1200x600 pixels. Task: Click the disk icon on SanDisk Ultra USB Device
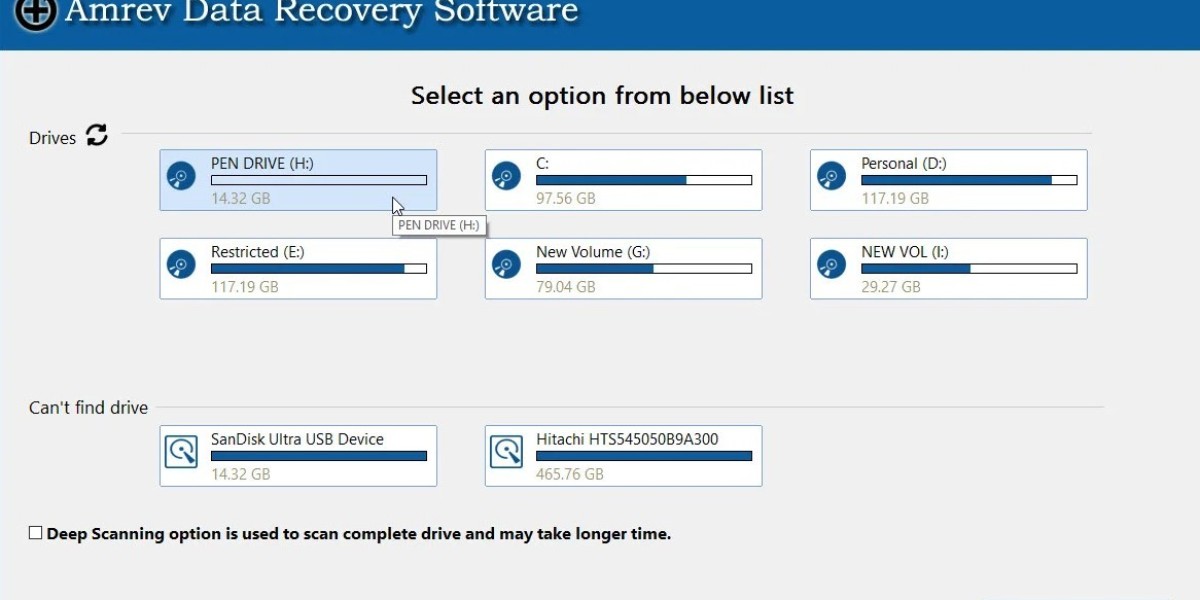click(180, 450)
